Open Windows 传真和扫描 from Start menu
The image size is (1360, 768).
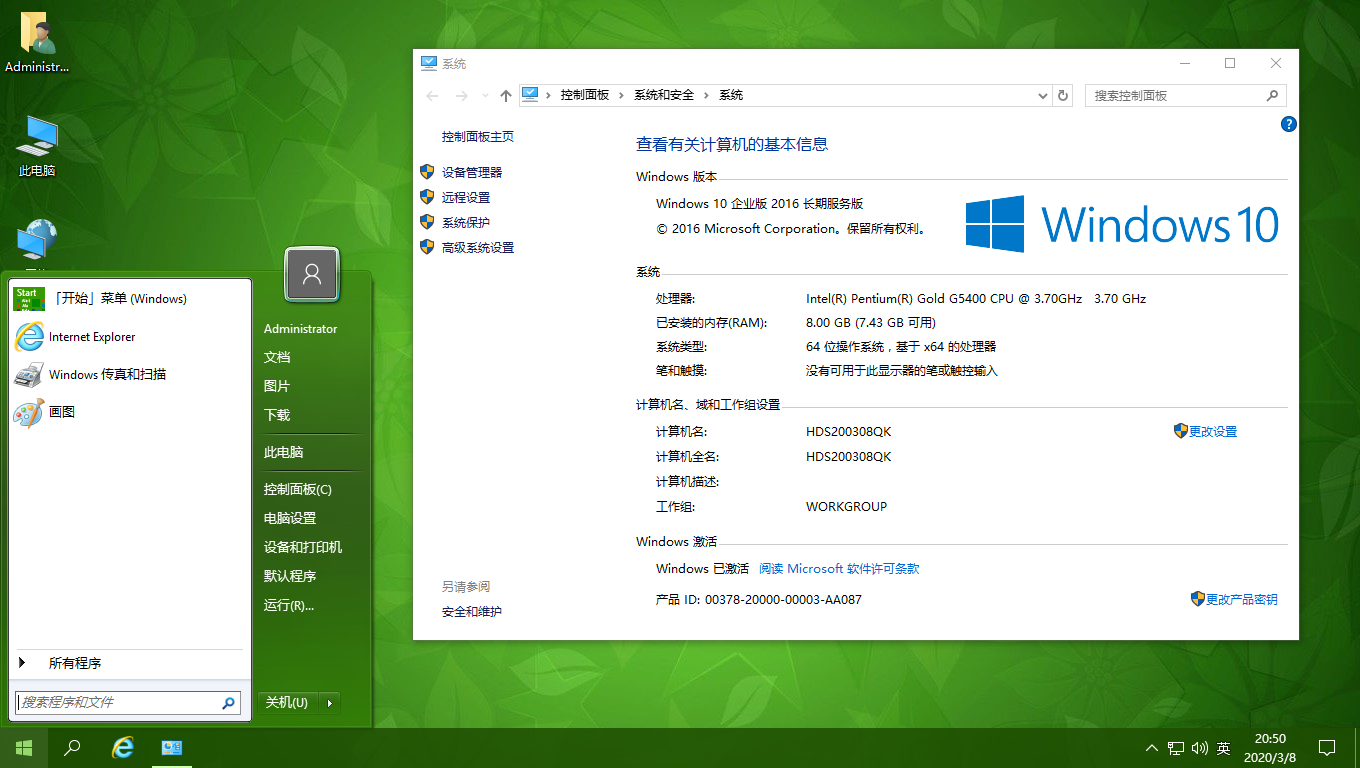tap(130, 375)
